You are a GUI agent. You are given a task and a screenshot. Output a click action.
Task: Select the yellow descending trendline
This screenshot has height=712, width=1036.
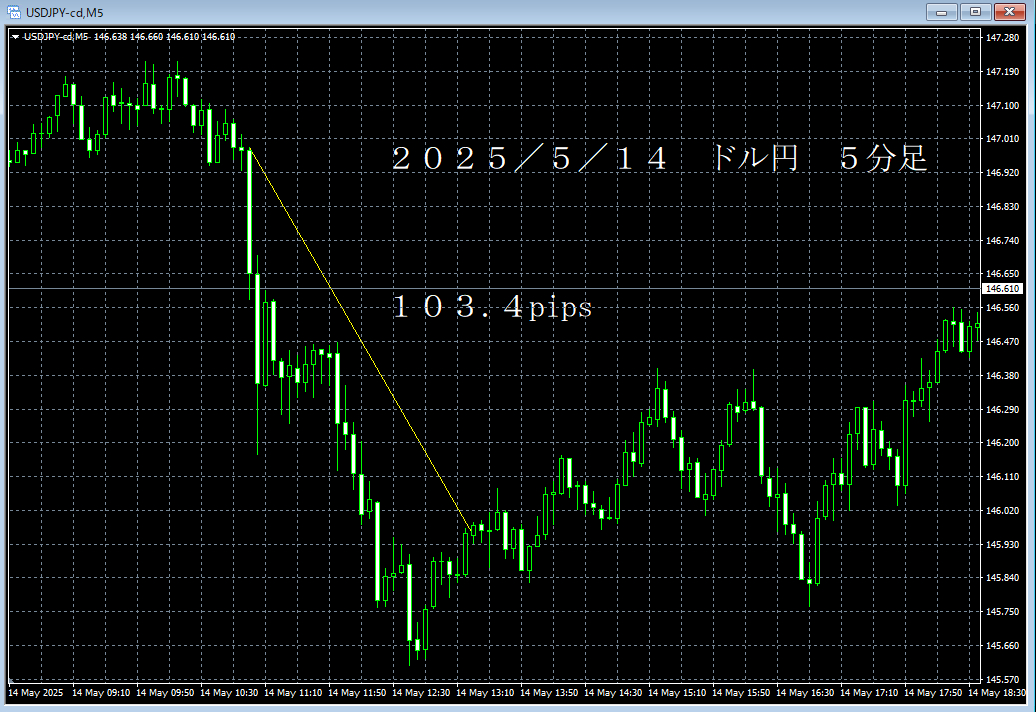[360, 340]
